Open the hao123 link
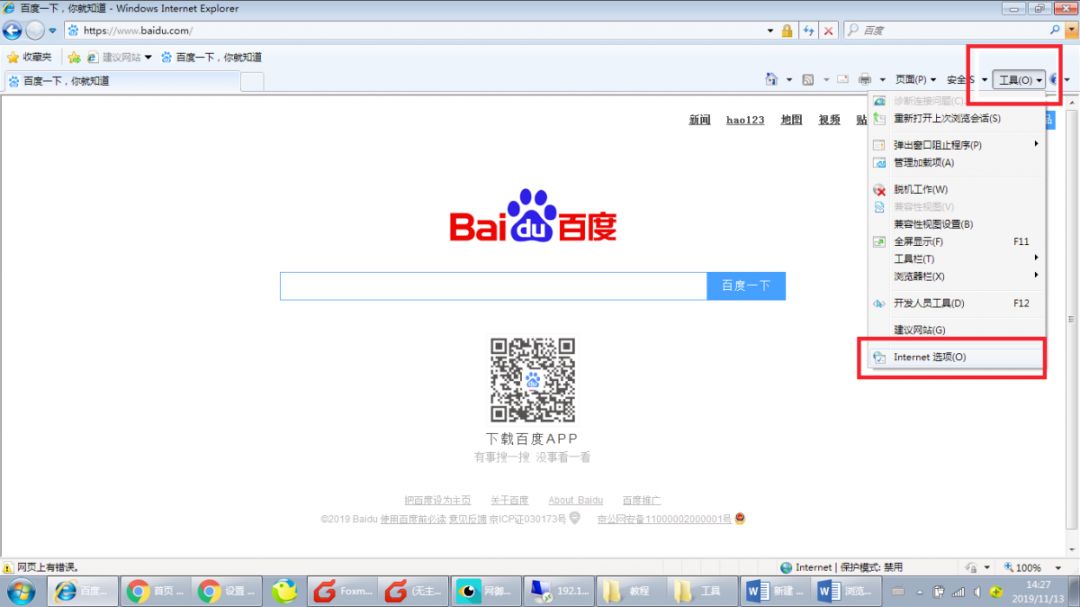 click(x=745, y=120)
